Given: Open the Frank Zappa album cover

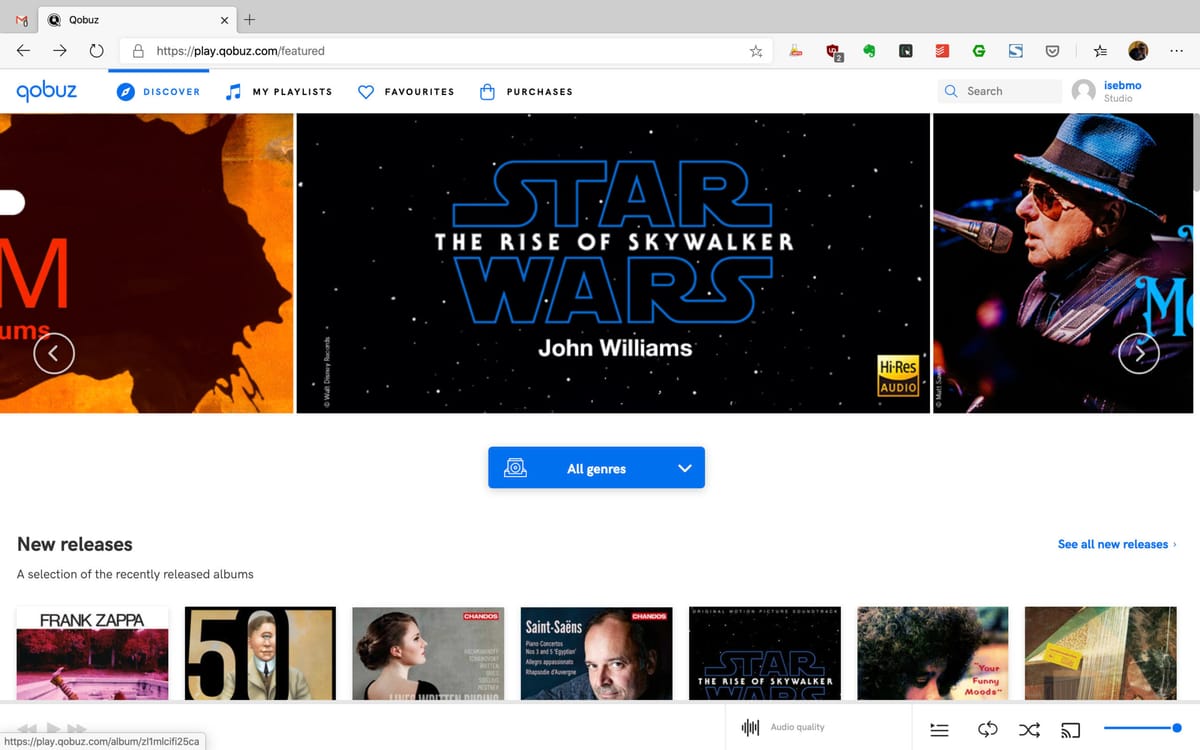Looking at the screenshot, I should (92, 652).
